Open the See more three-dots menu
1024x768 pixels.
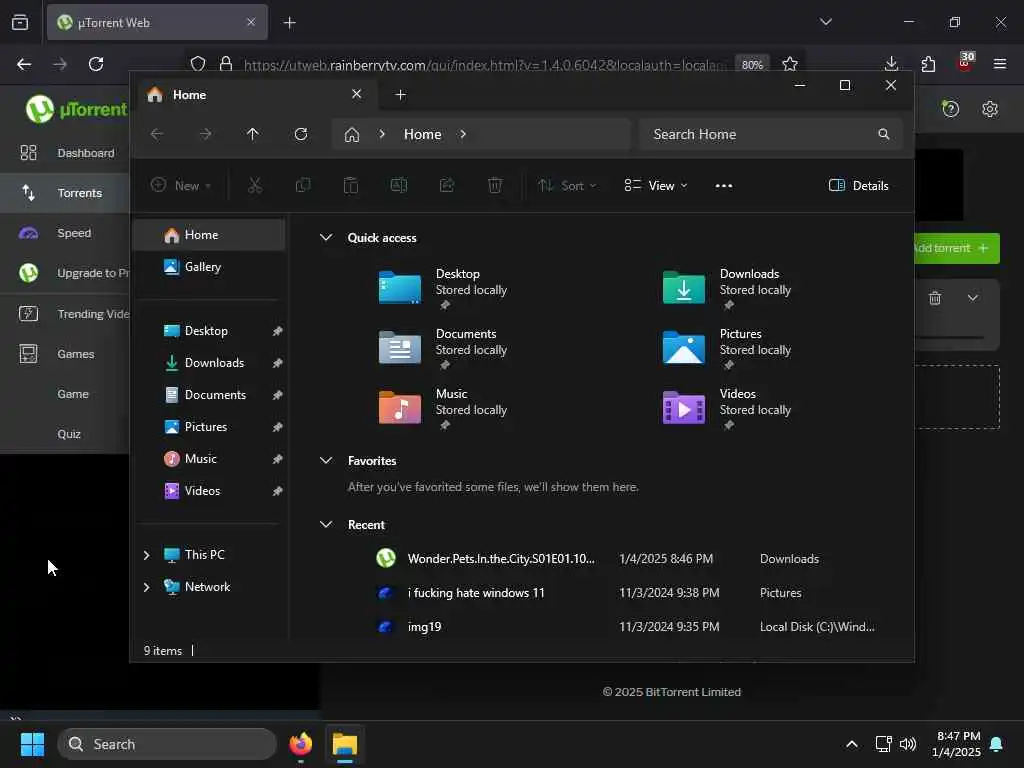click(724, 185)
